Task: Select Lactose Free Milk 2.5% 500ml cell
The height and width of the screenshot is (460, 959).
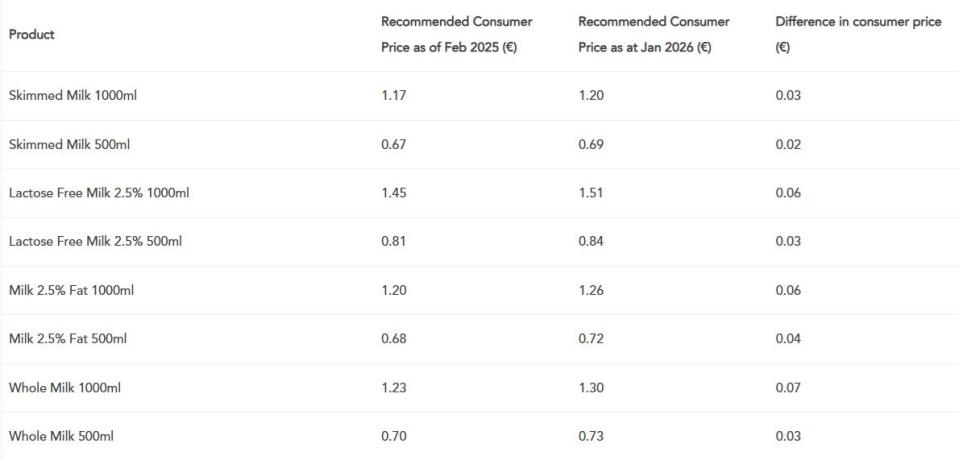Action: 95,241
